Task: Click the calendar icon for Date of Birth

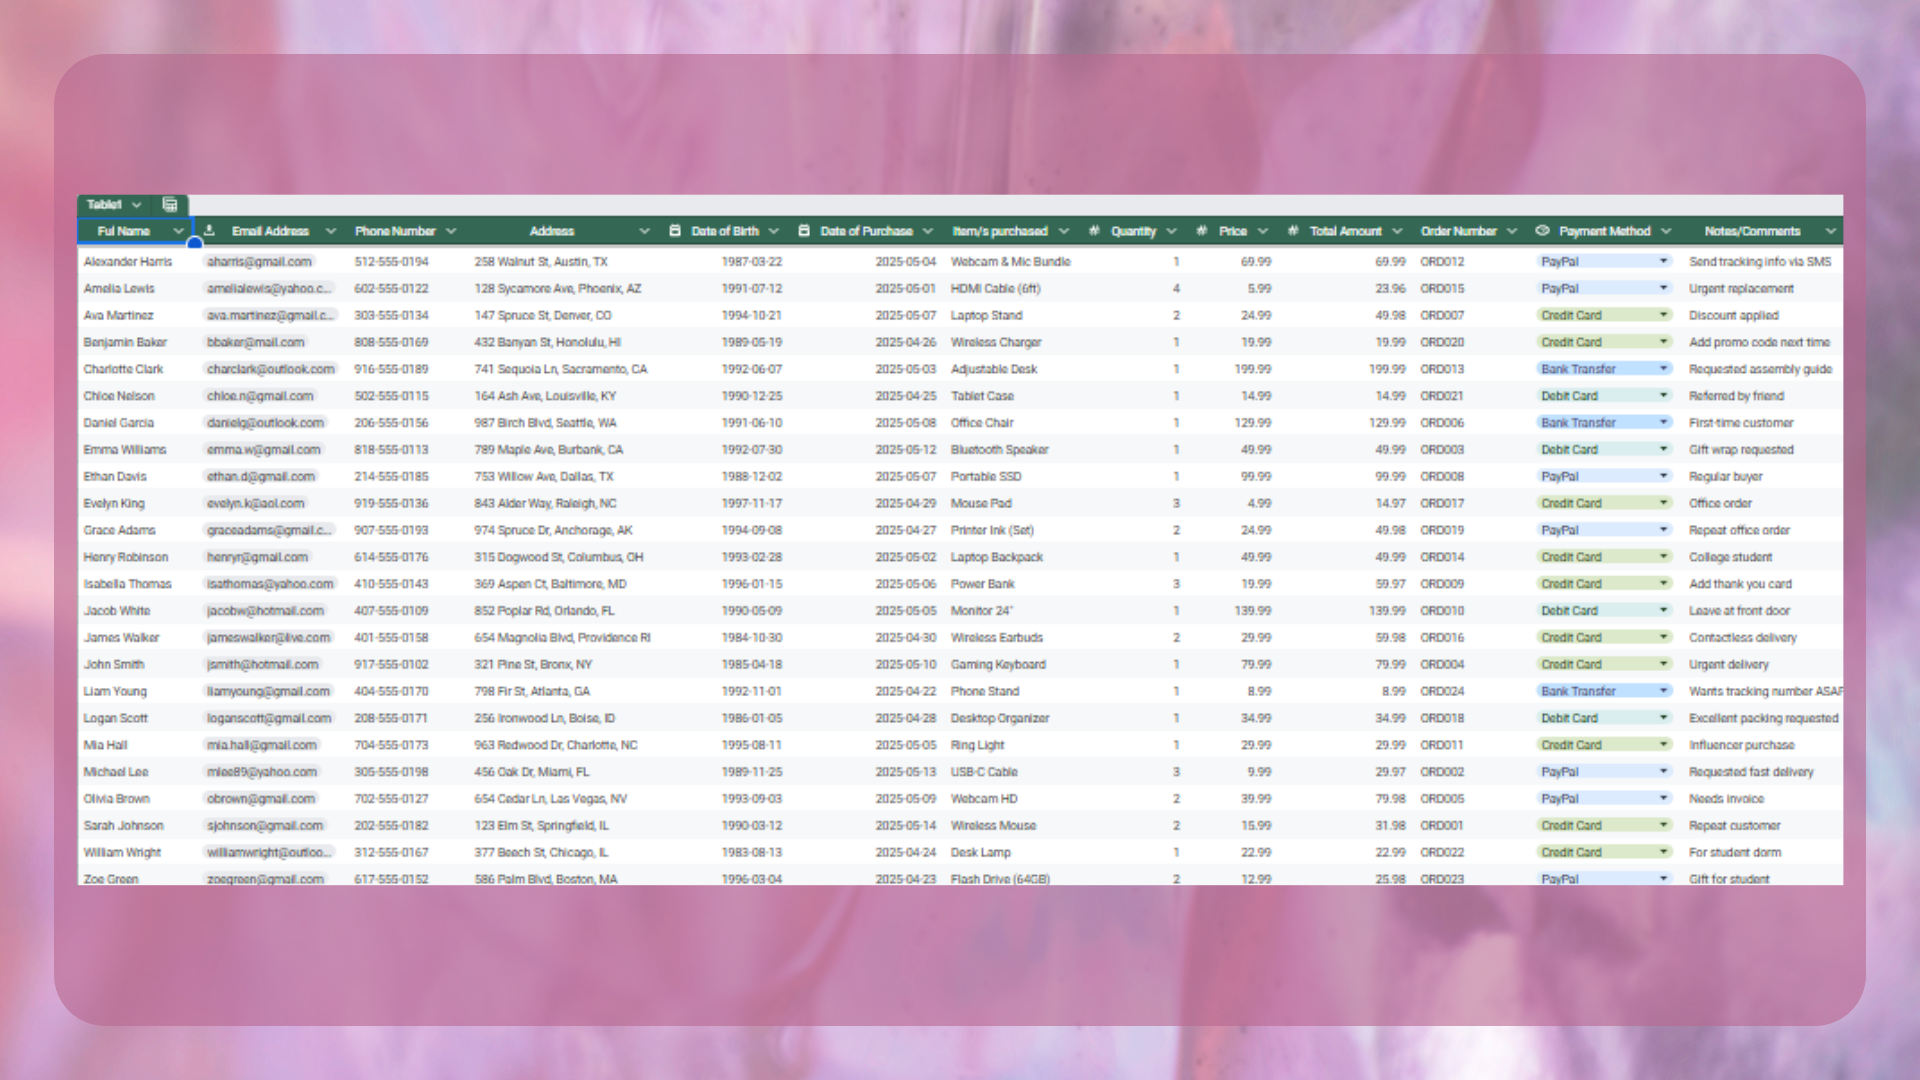Action: (x=675, y=231)
